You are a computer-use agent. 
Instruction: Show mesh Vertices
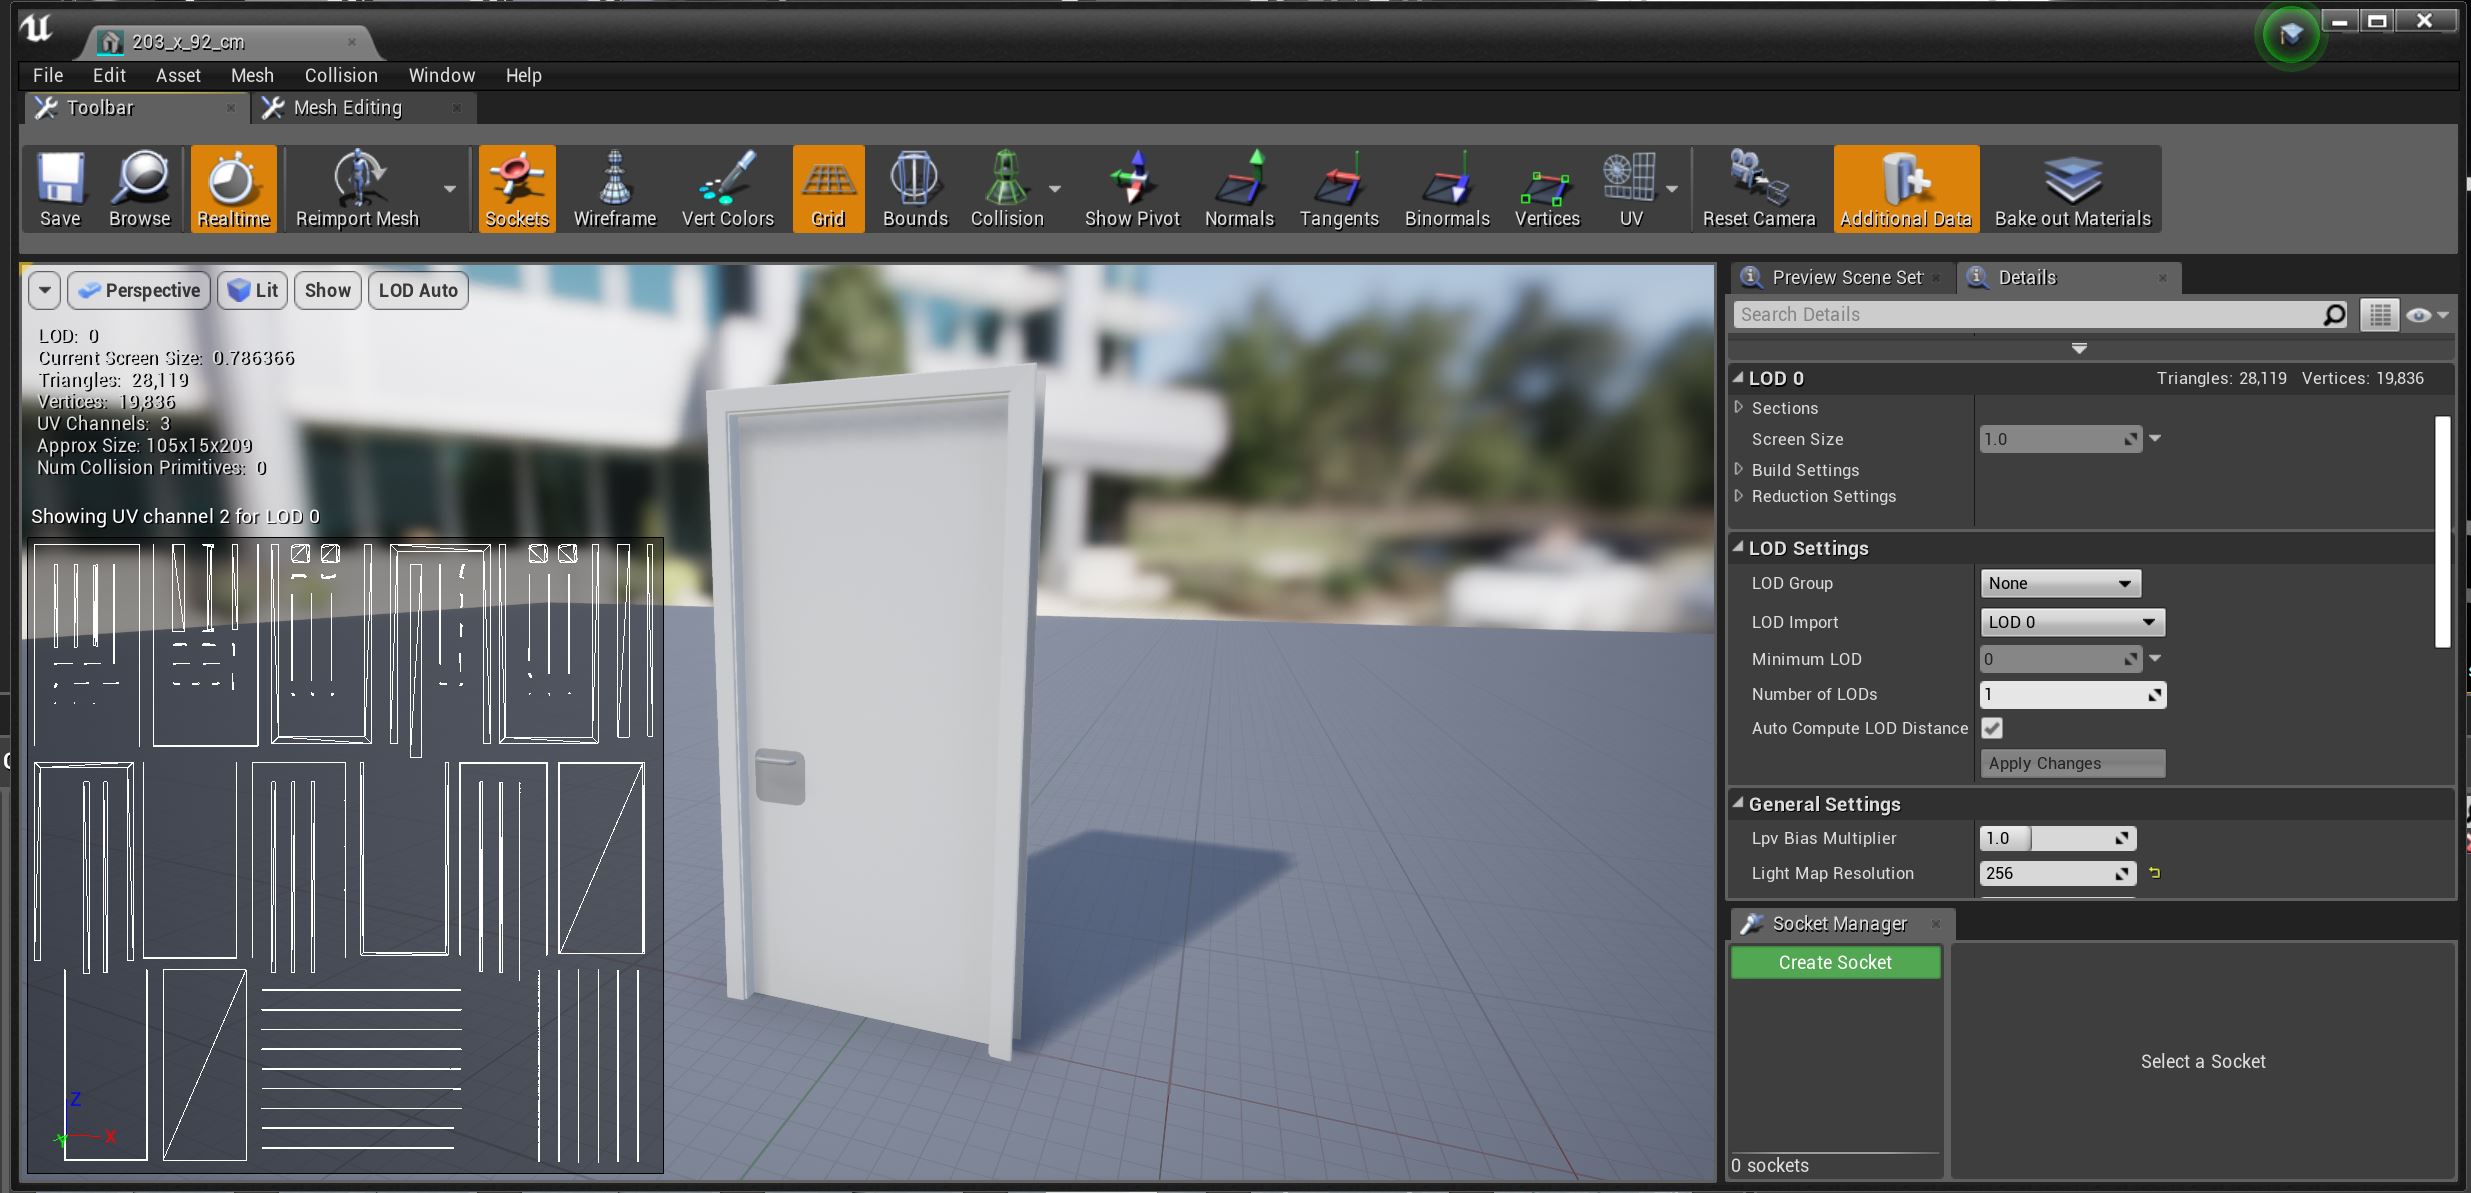(x=1547, y=189)
